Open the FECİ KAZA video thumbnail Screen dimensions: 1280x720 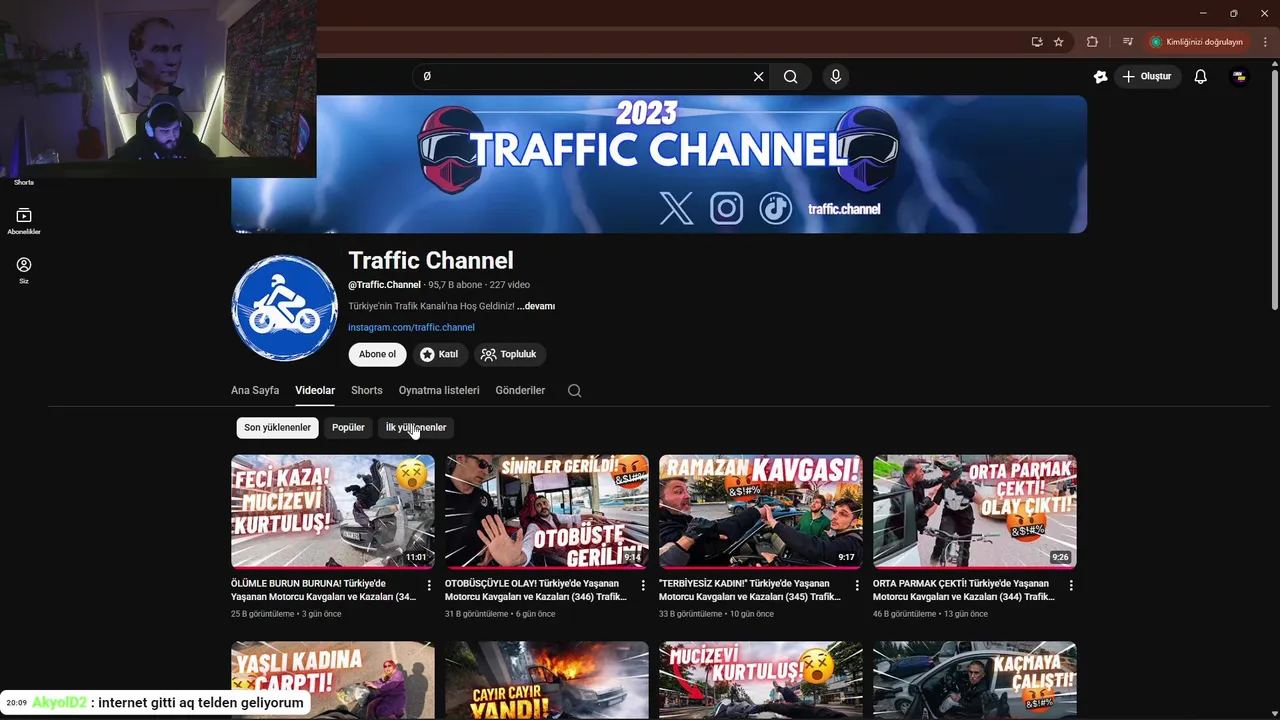(x=333, y=512)
